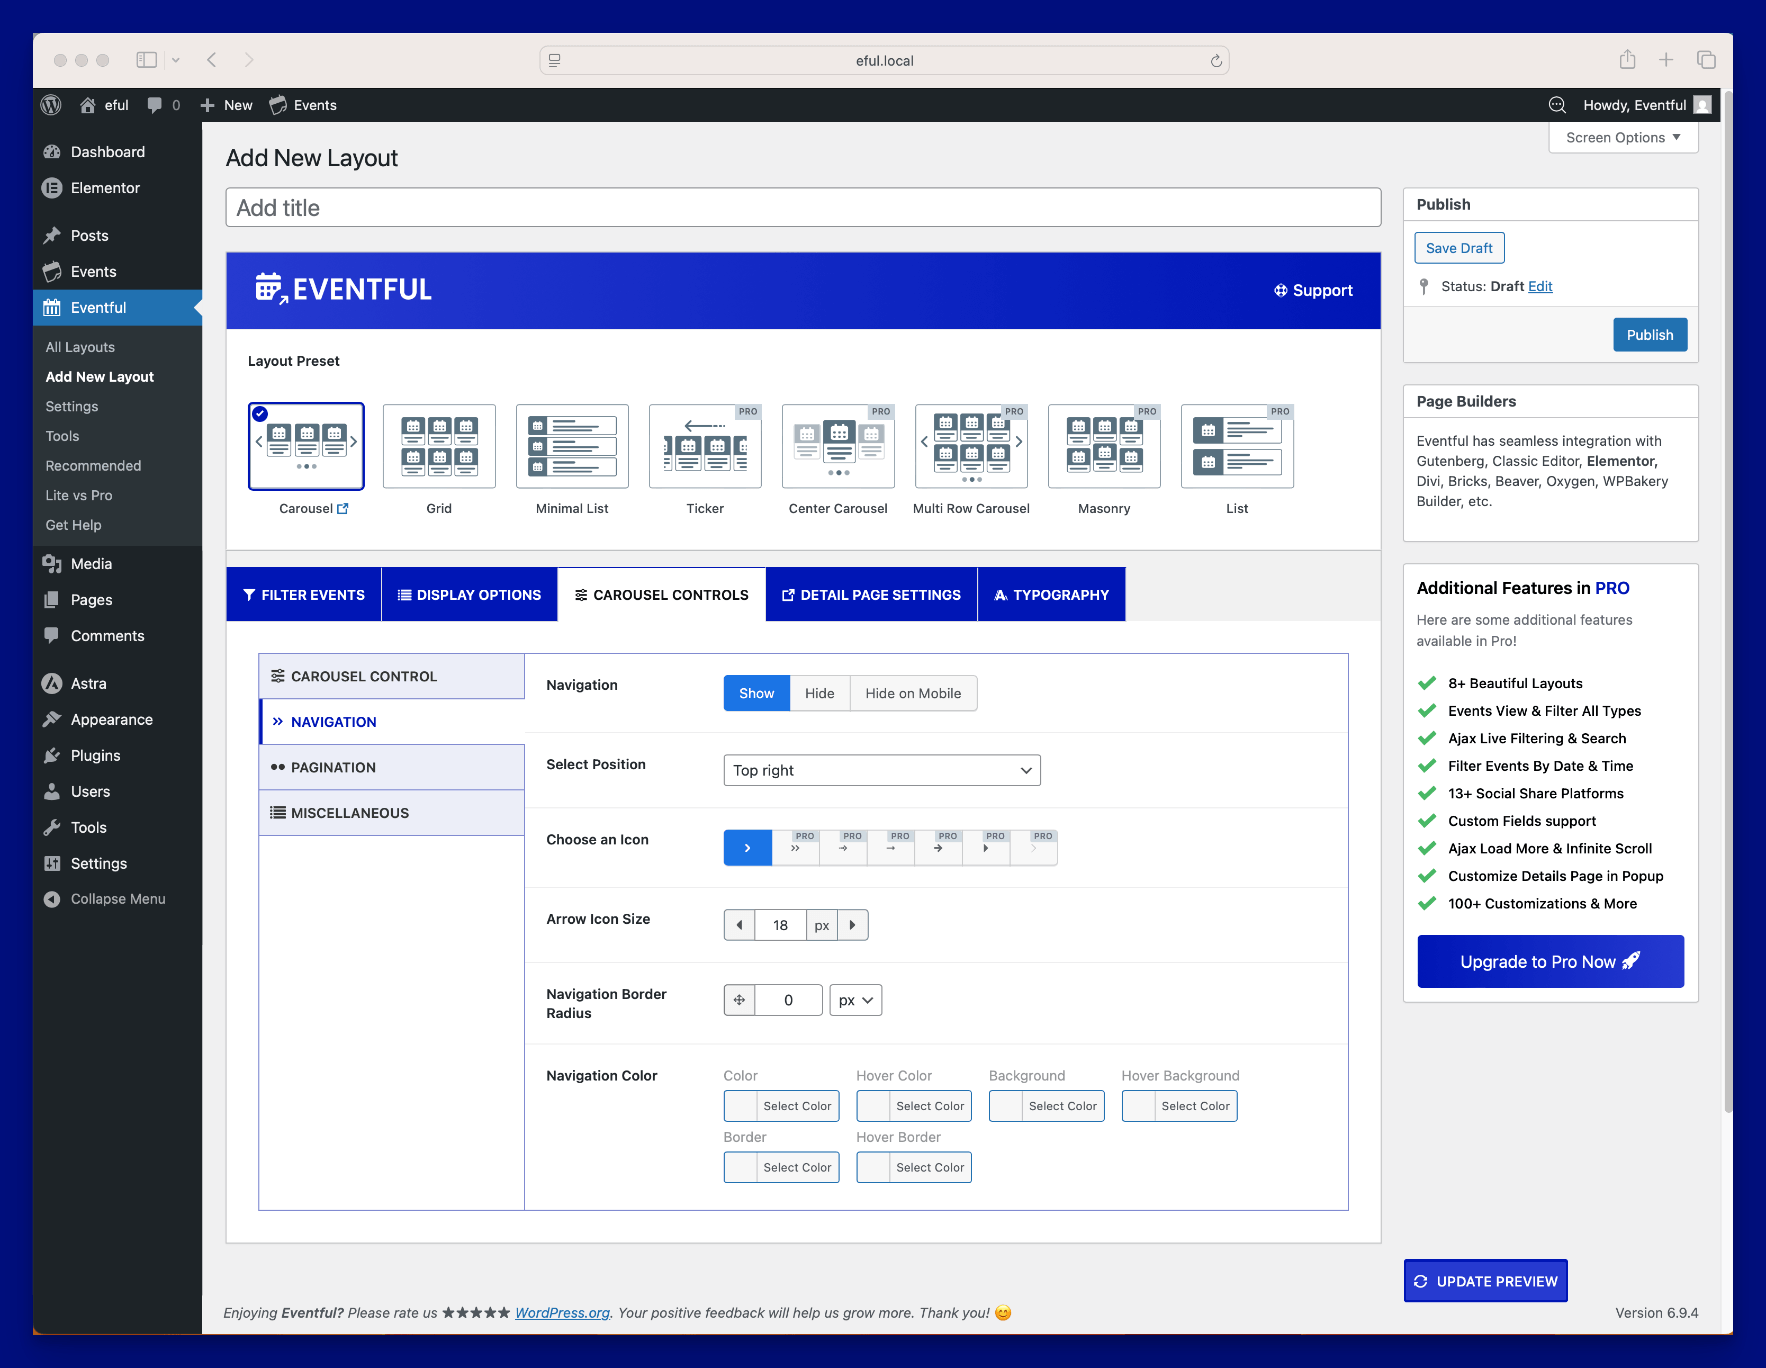Expand the Screen Options panel

(x=1622, y=138)
